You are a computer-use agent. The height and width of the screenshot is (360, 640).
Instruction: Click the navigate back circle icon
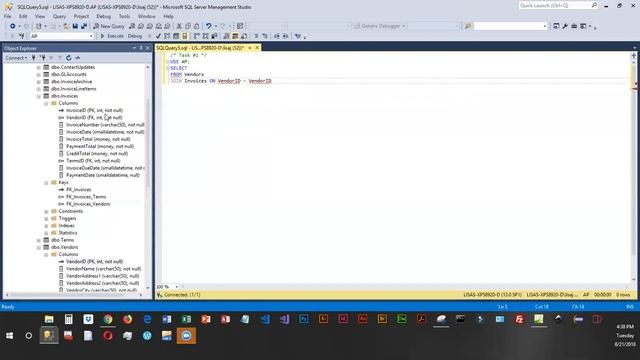(x=13, y=26)
